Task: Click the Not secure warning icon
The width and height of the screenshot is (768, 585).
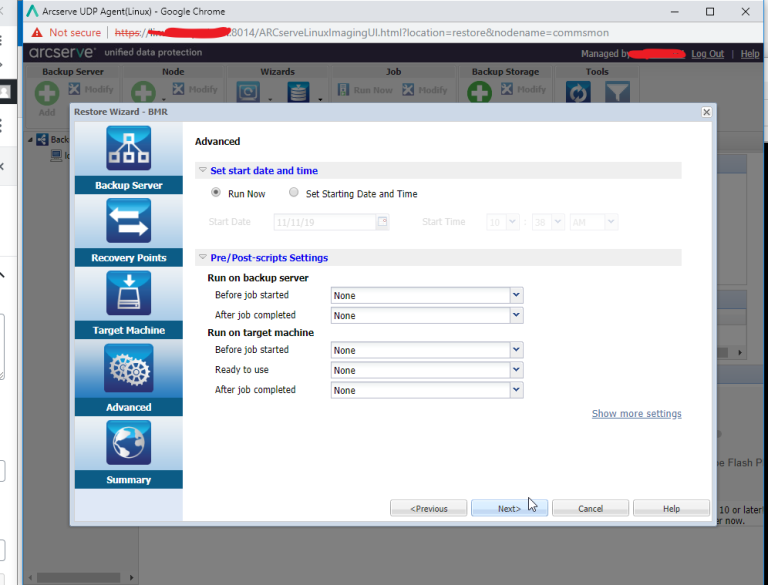Action: [x=37, y=33]
